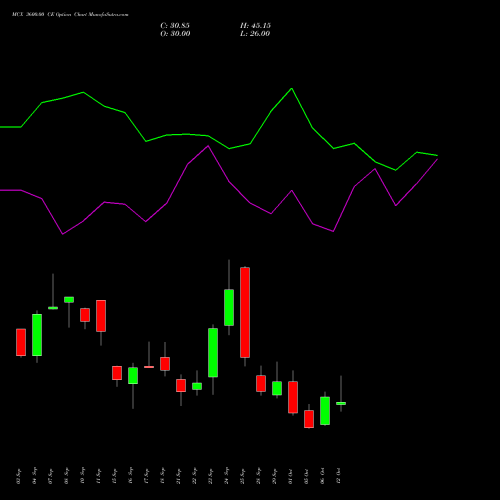Viewport: 500px width, 500px height.
Task: Select the "12 Oct" date label
Action: [x=339, y=476]
